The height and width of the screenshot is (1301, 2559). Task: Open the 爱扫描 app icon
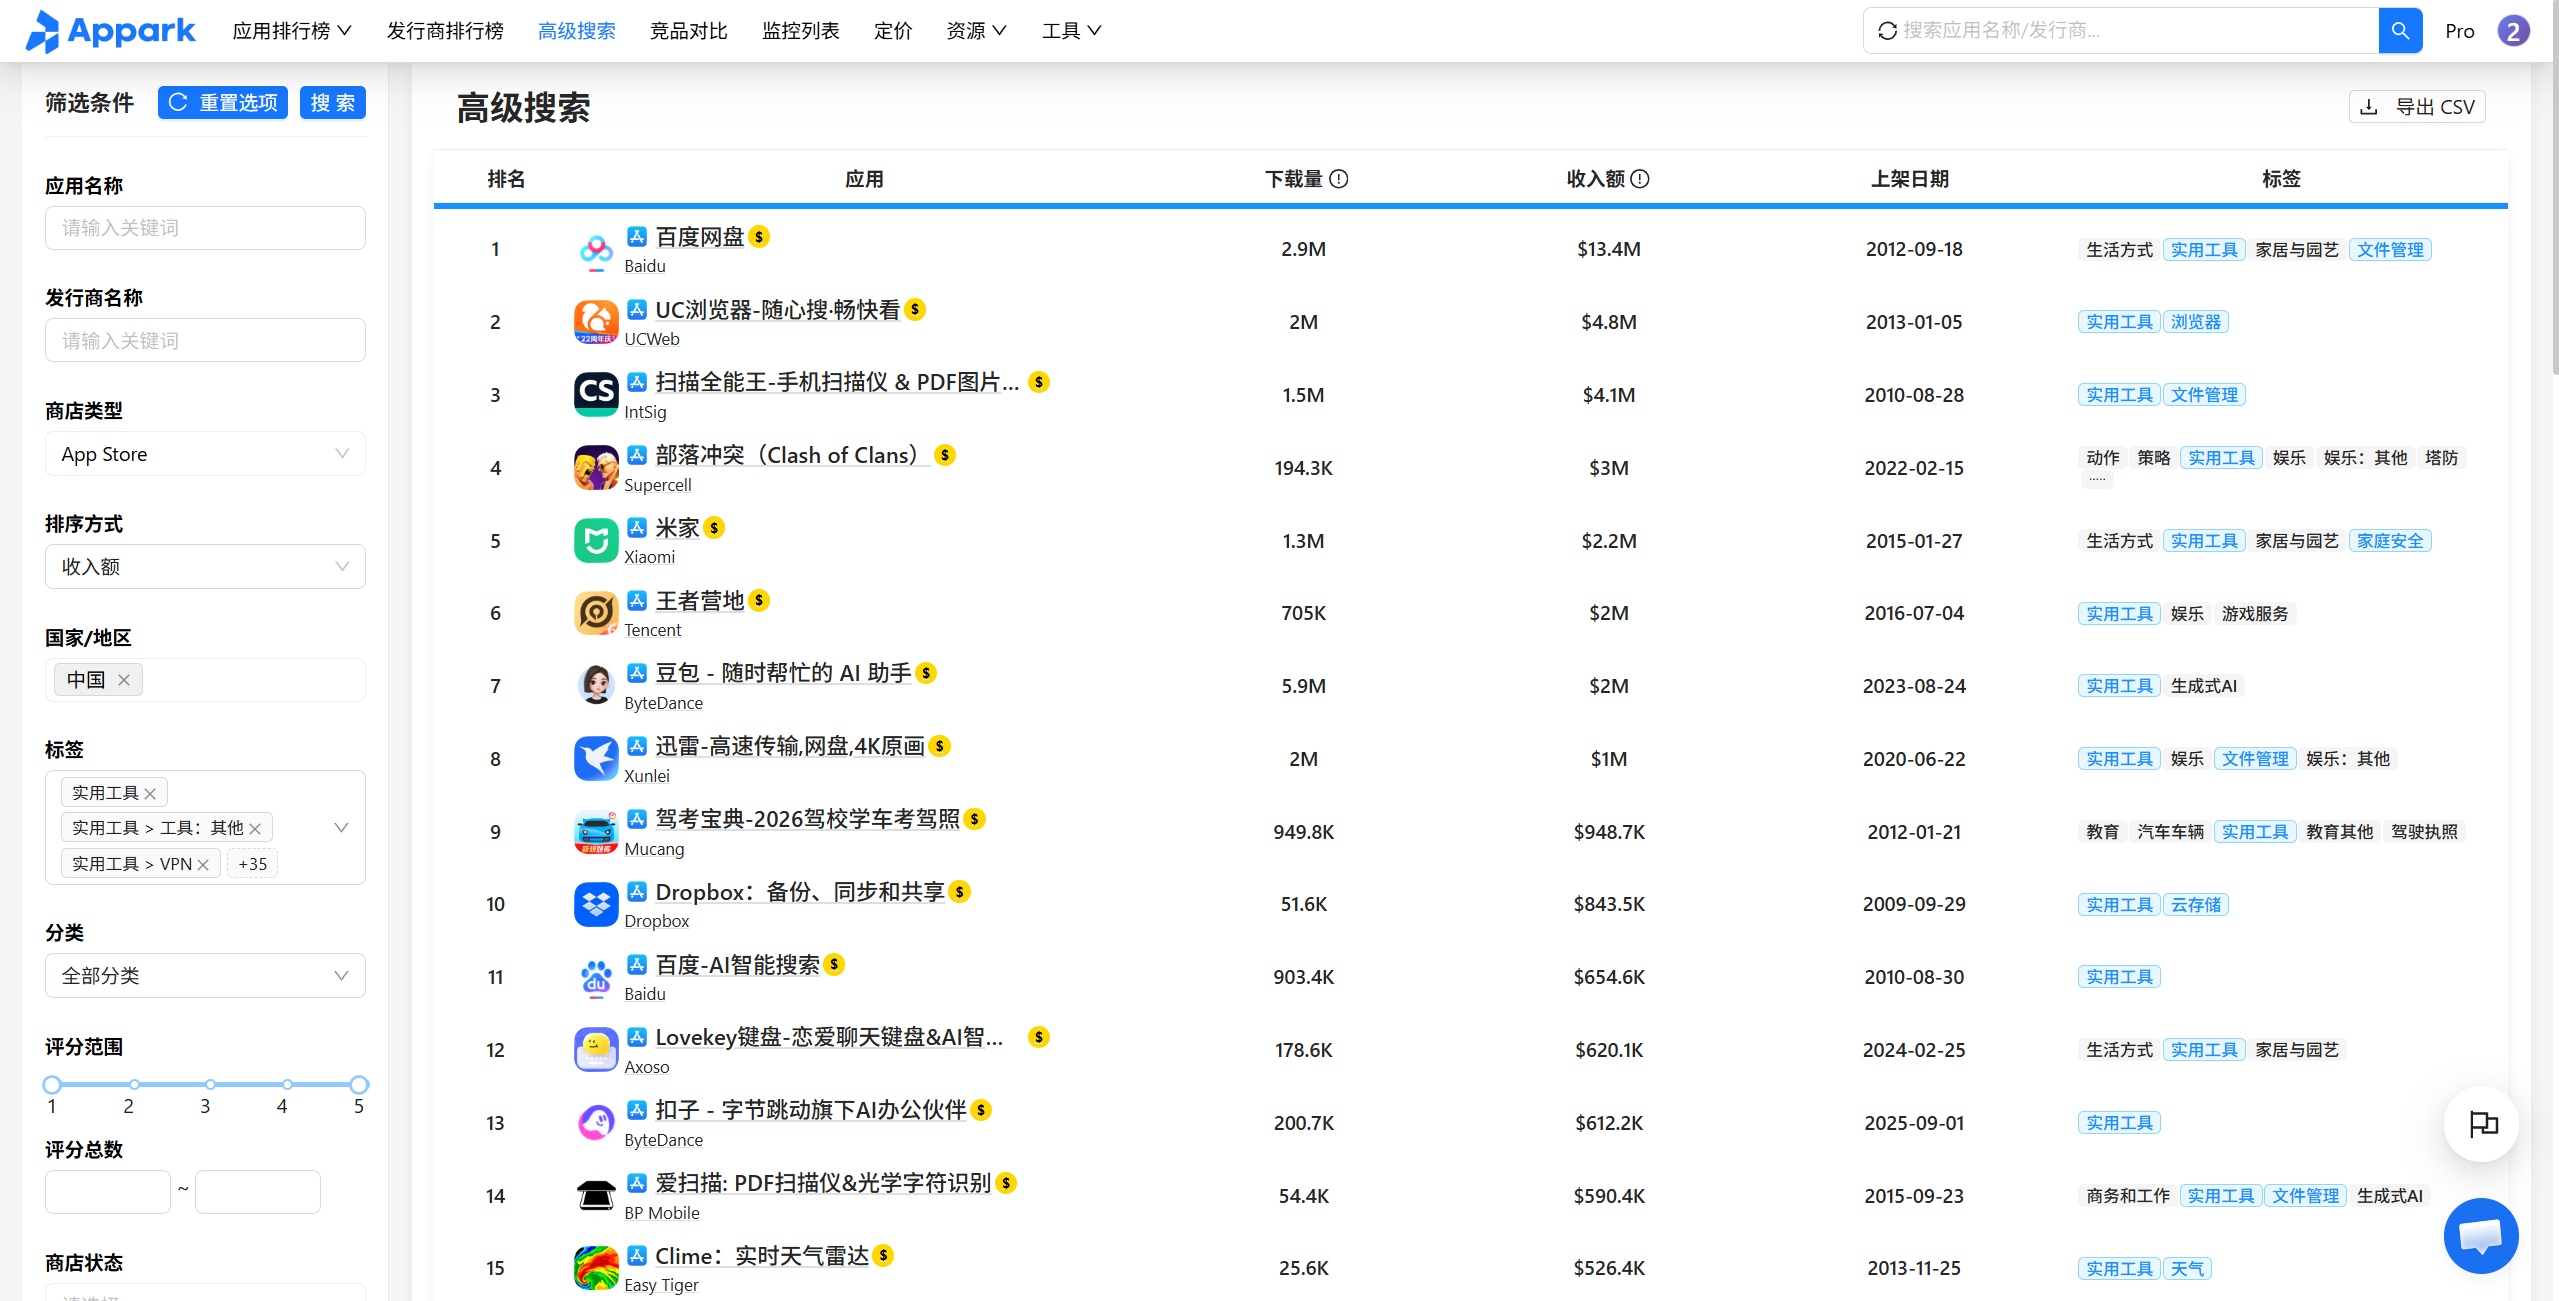click(596, 1196)
